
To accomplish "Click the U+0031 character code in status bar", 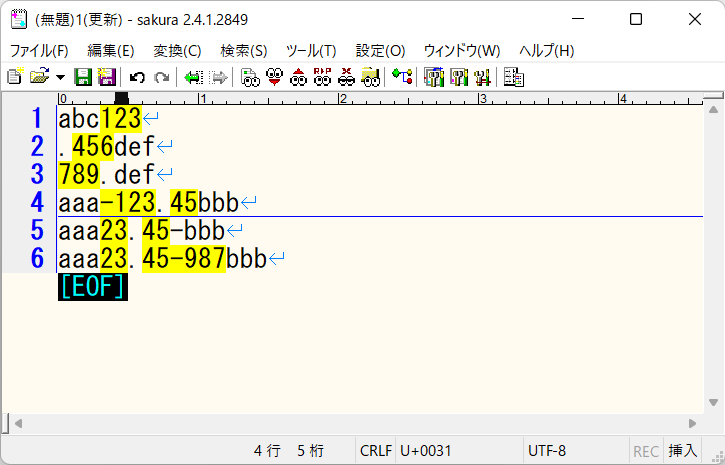I will click(x=426, y=450).
